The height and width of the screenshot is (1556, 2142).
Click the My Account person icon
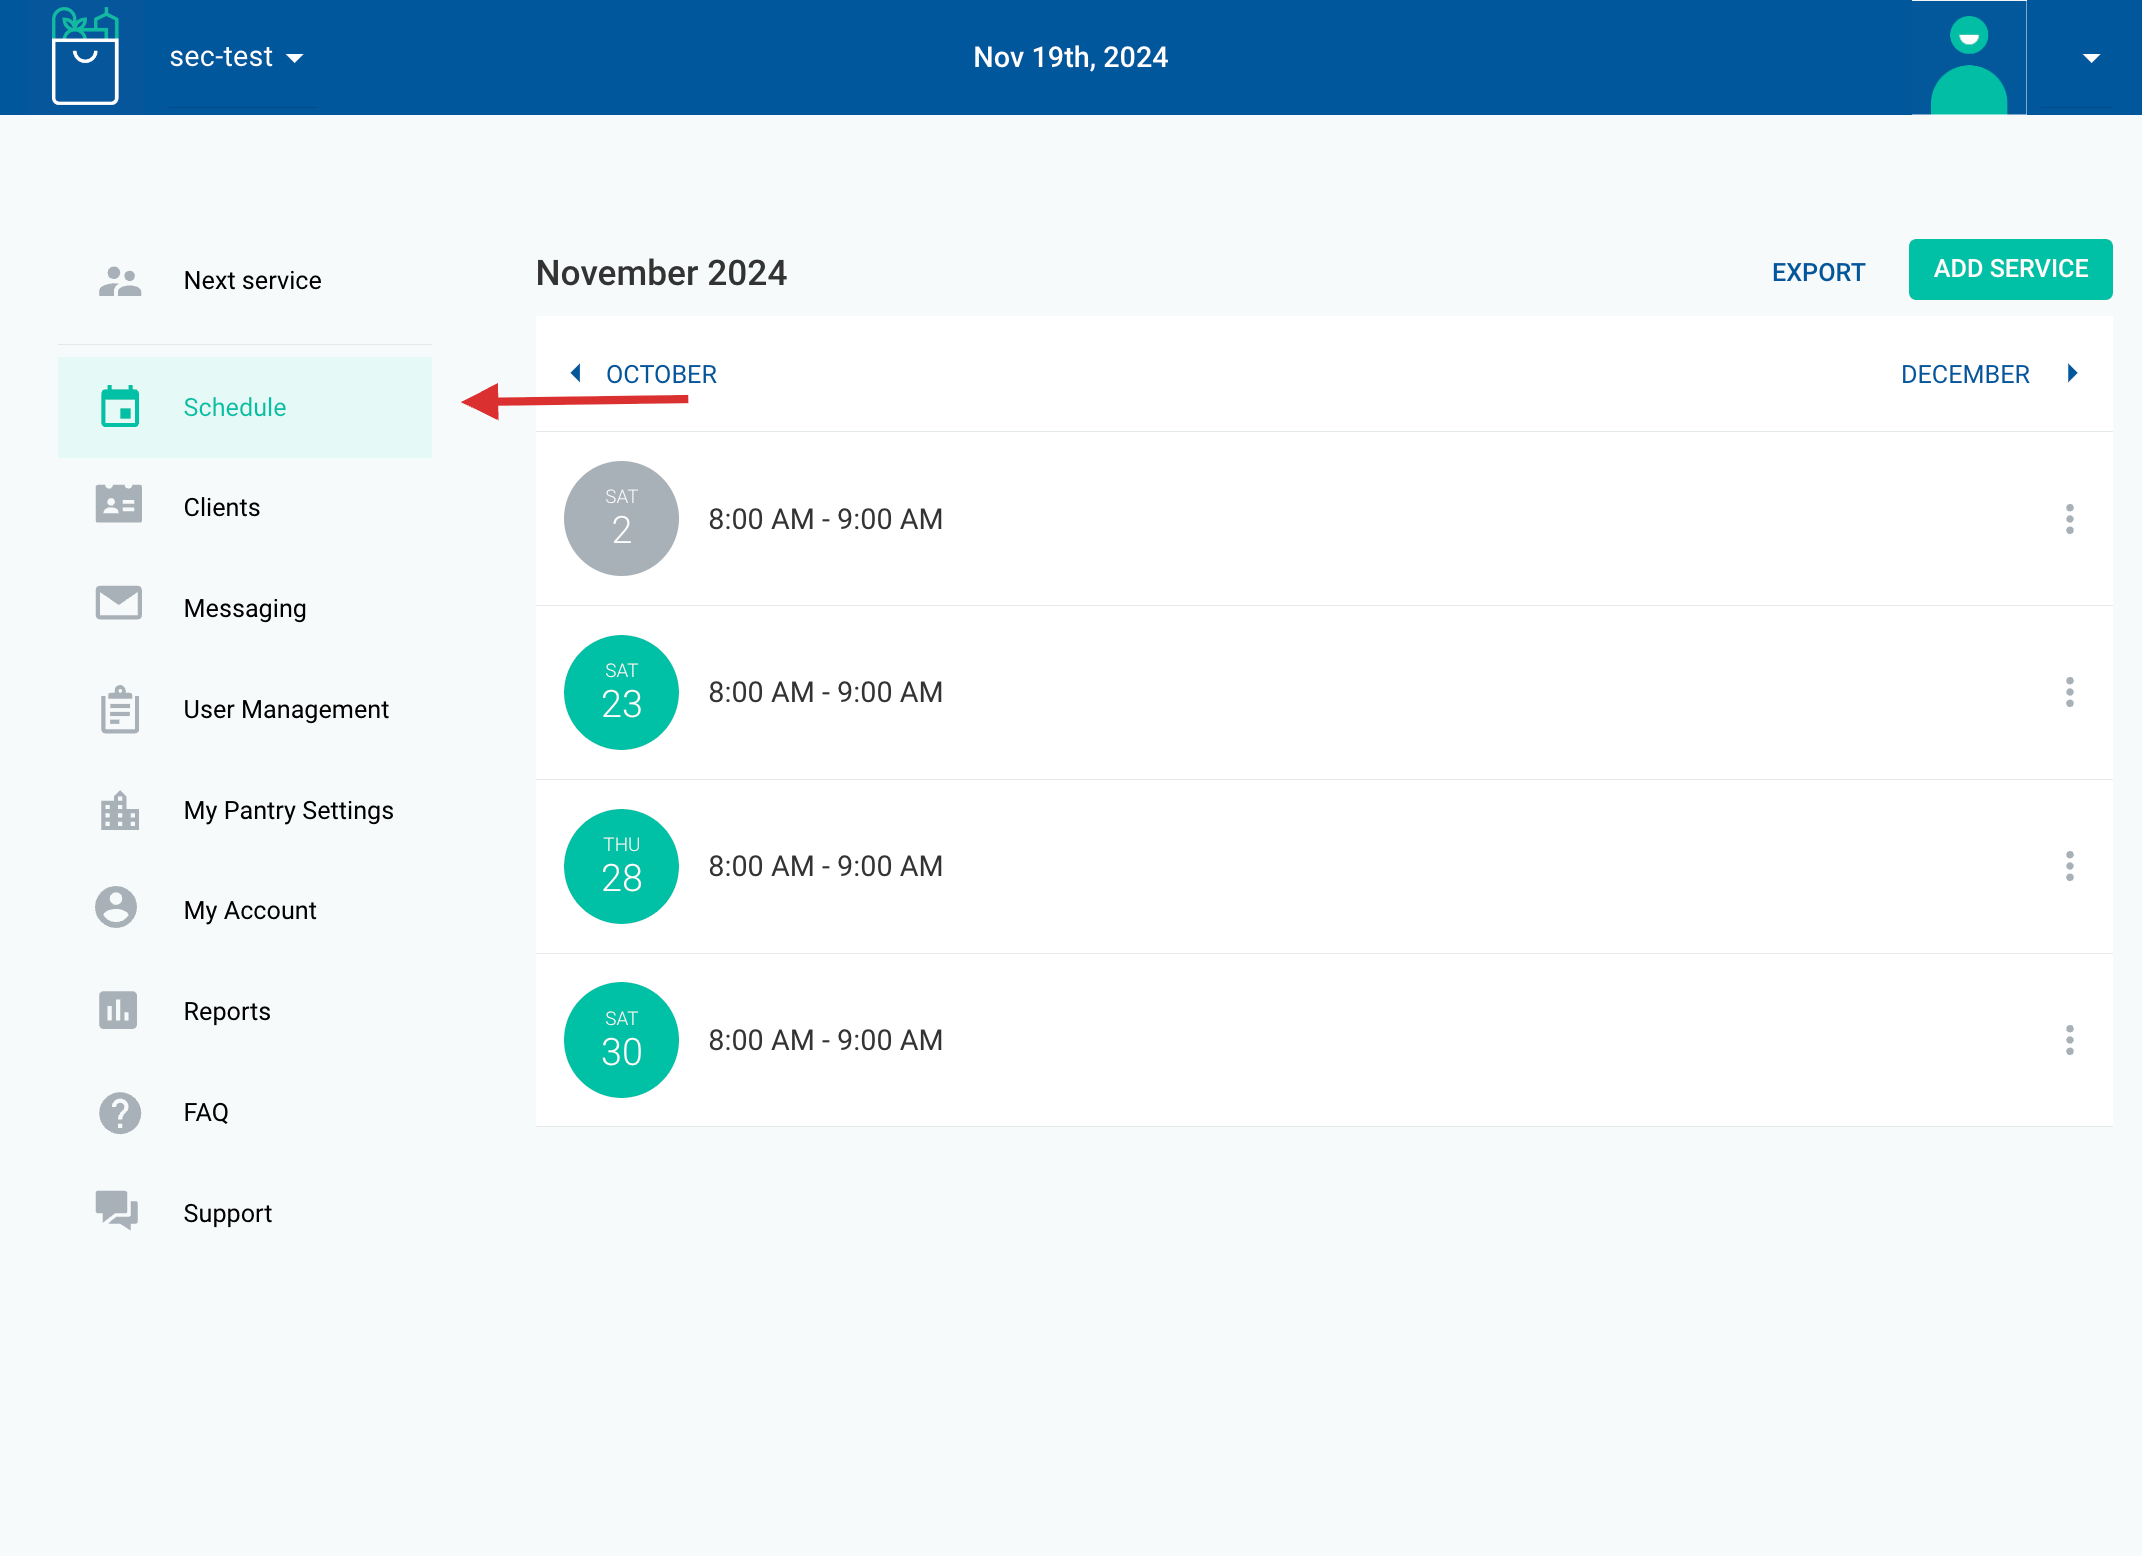click(x=116, y=907)
